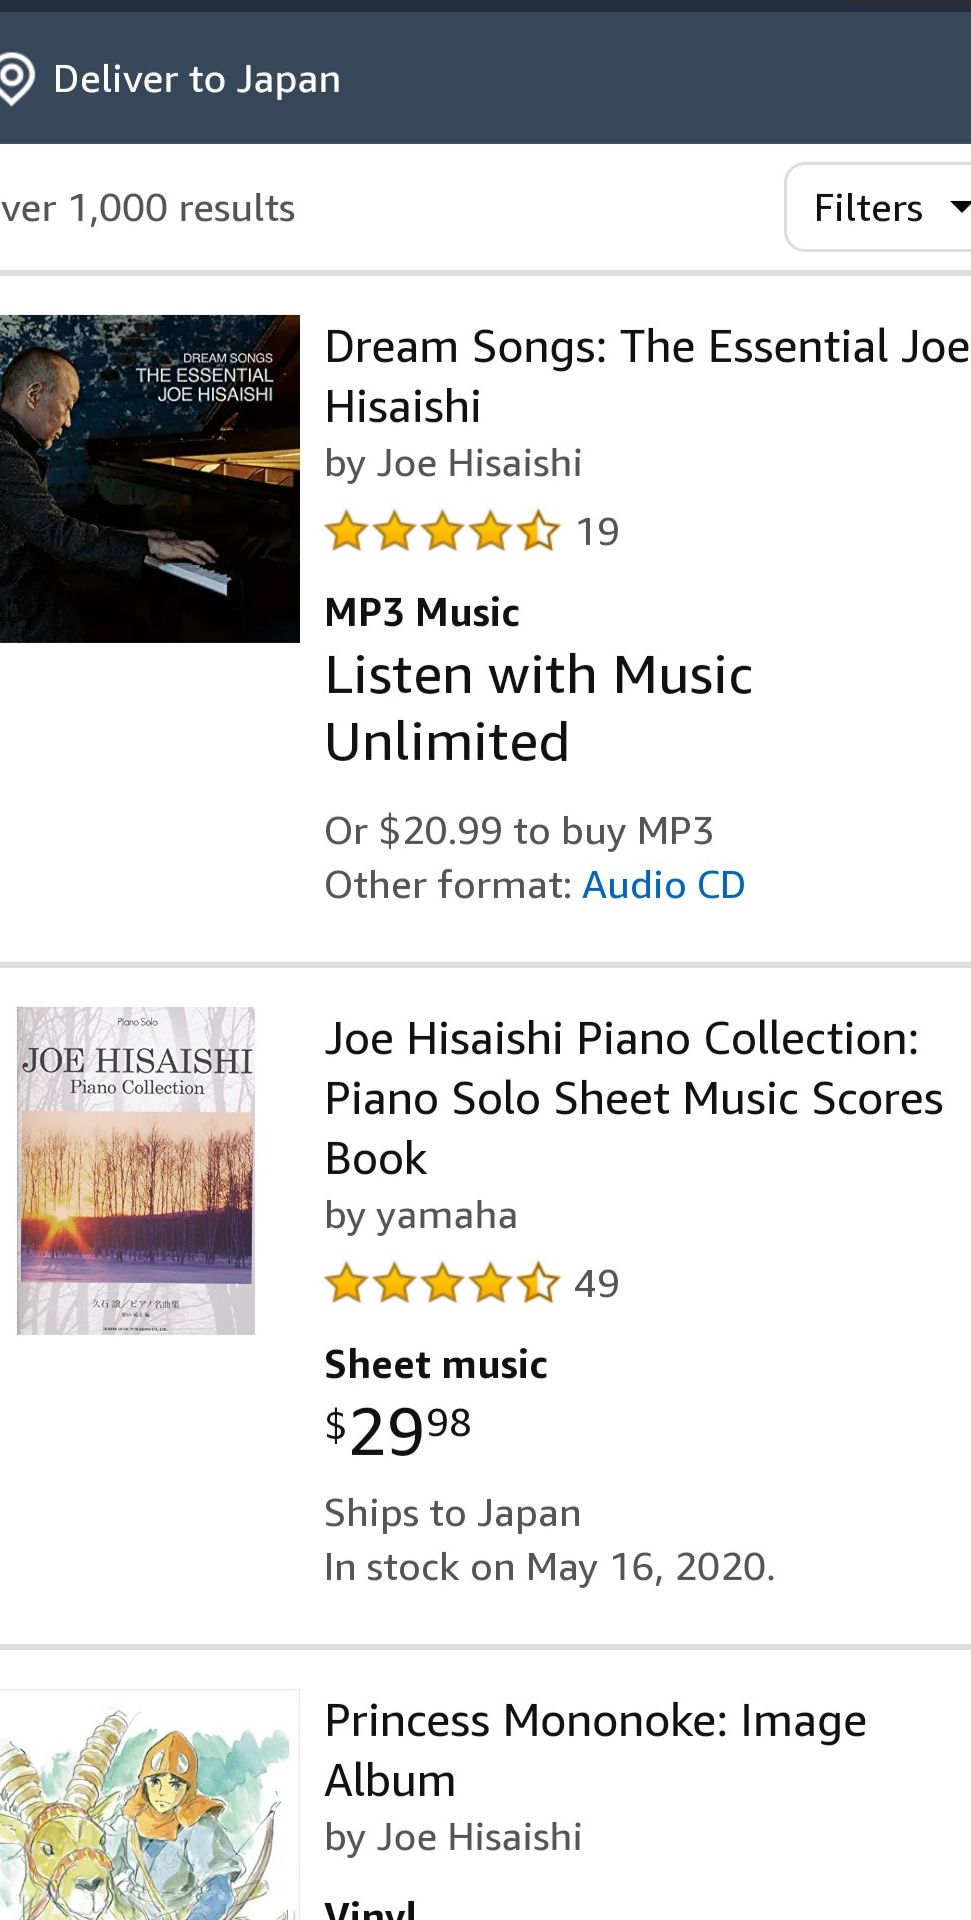
Task: Click the Piano Collection star rating
Action: click(x=442, y=1283)
